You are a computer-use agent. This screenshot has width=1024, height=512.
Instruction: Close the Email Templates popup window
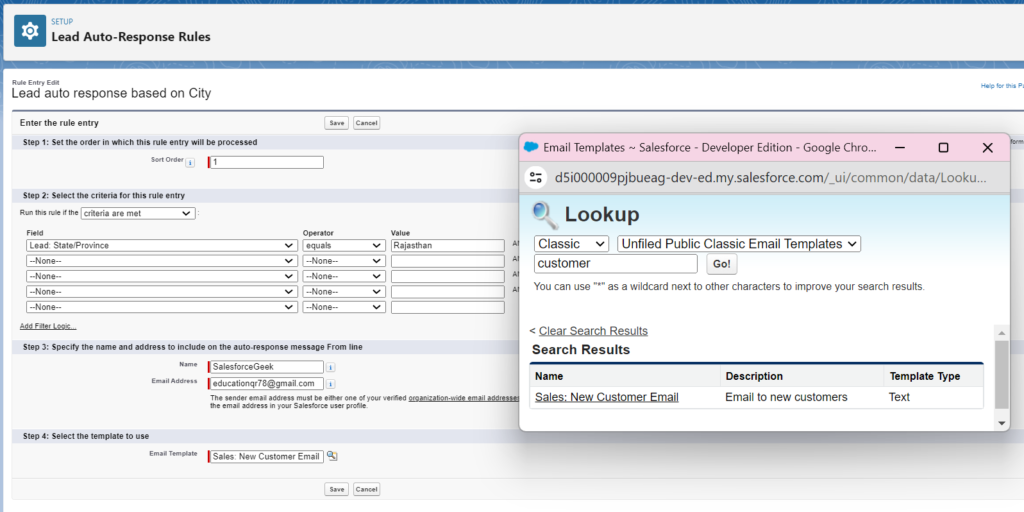tap(987, 148)
